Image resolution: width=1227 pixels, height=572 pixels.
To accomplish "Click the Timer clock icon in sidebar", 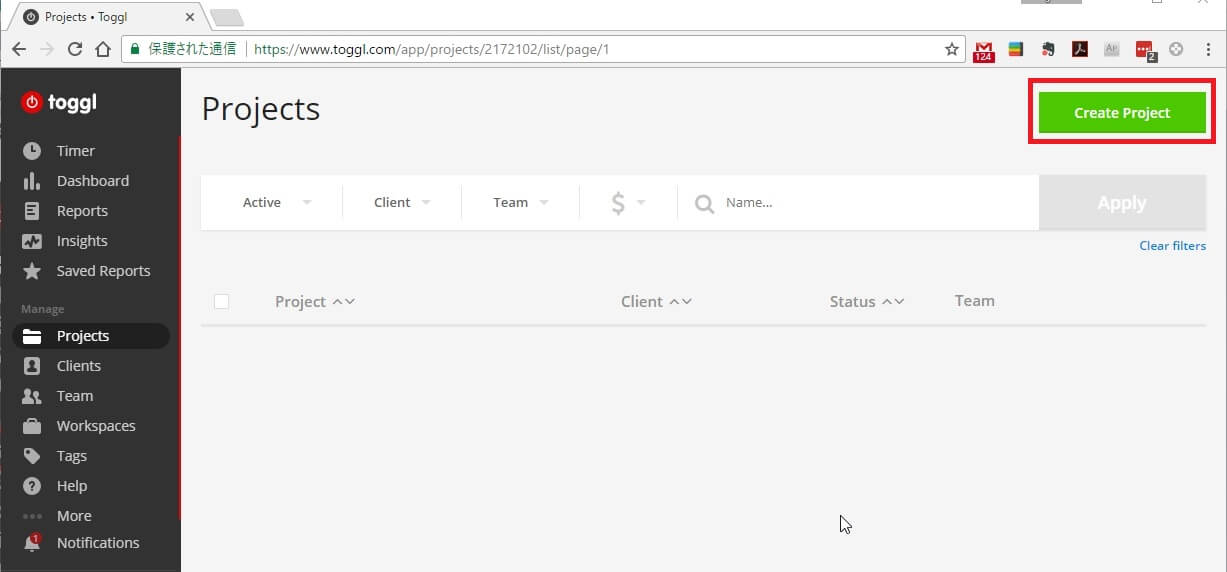I will [32, 151].
